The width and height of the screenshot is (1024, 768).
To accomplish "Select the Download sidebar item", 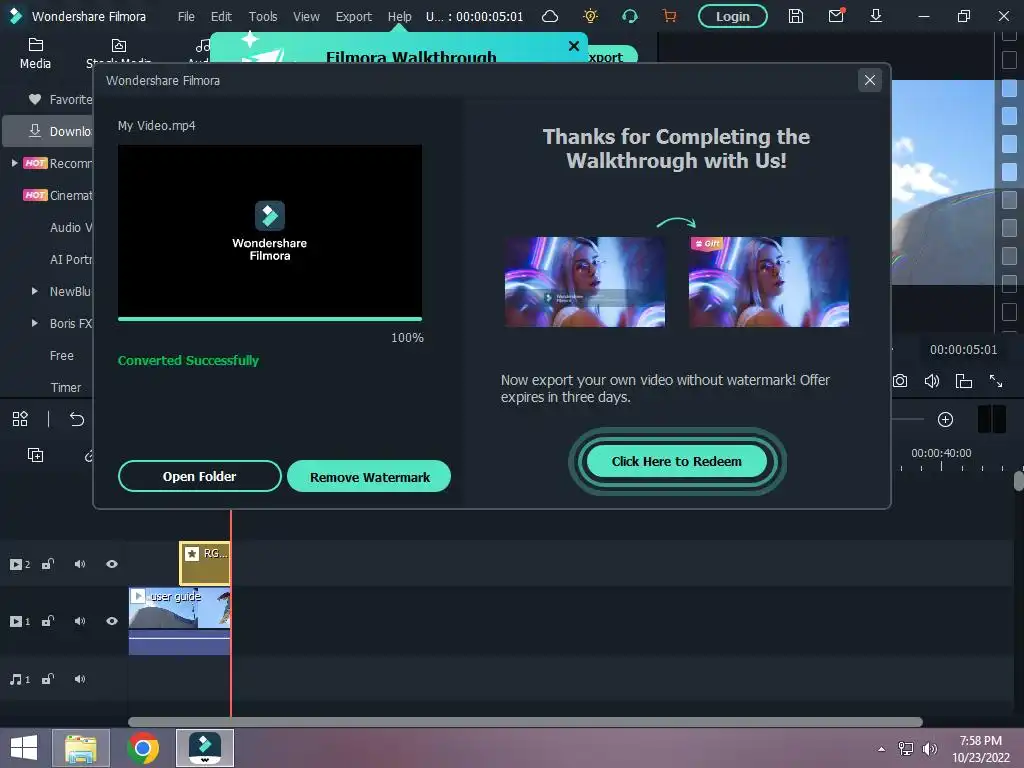I will [48, 131].
